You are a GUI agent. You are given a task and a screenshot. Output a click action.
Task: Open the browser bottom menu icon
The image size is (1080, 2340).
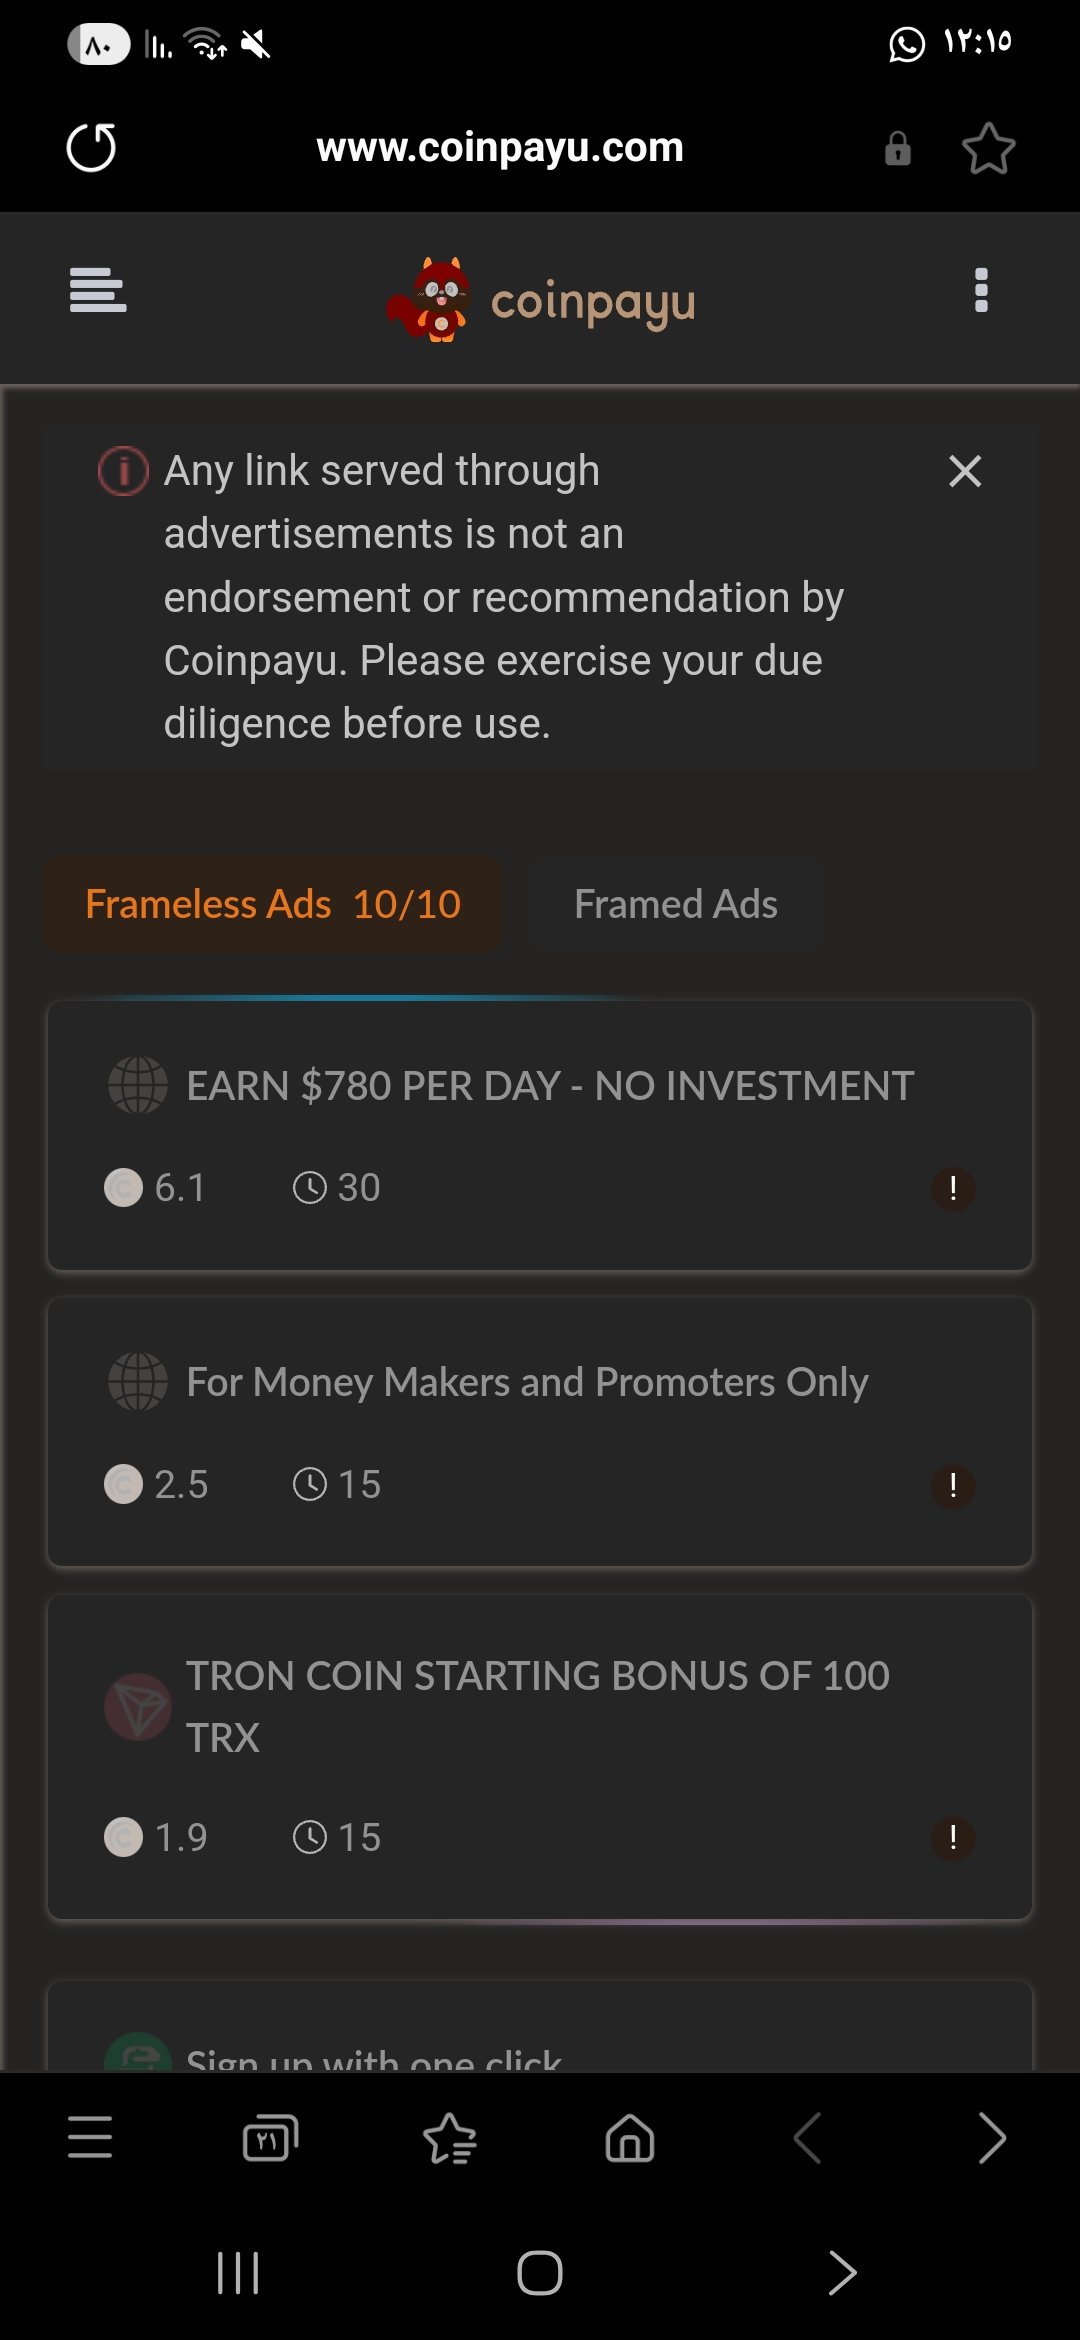coord(90,2137)
